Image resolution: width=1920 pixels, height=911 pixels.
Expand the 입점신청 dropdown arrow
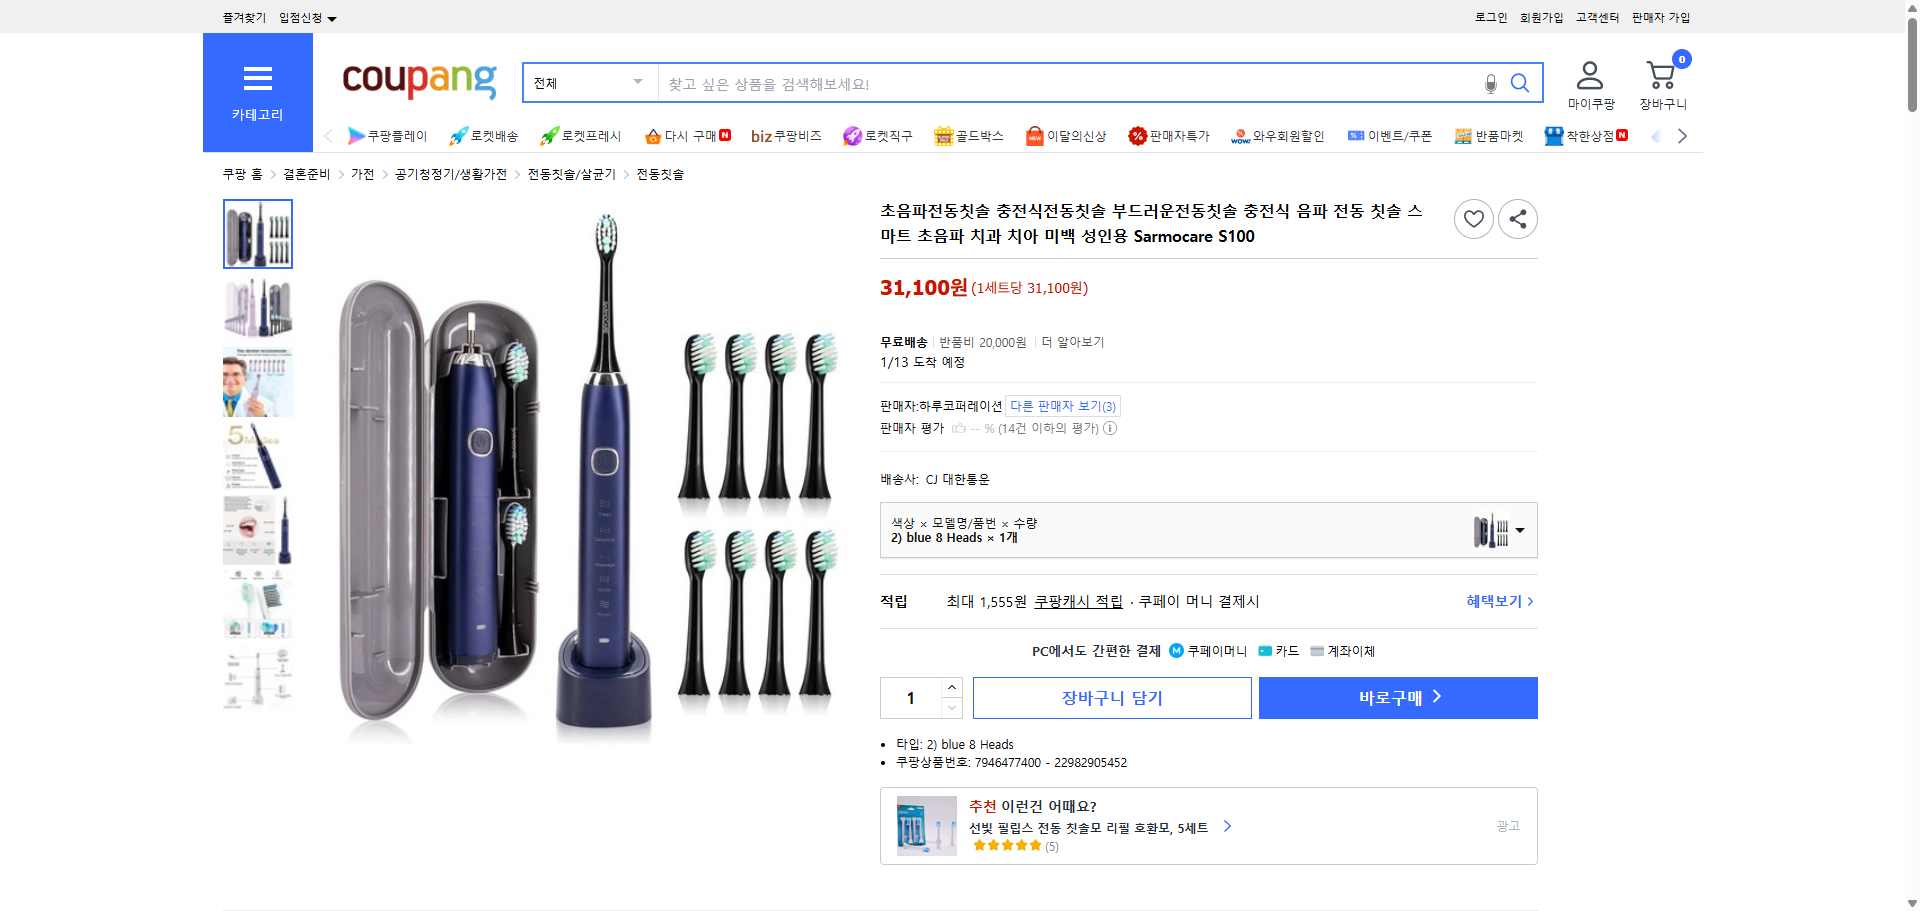[x=333, y=18]
